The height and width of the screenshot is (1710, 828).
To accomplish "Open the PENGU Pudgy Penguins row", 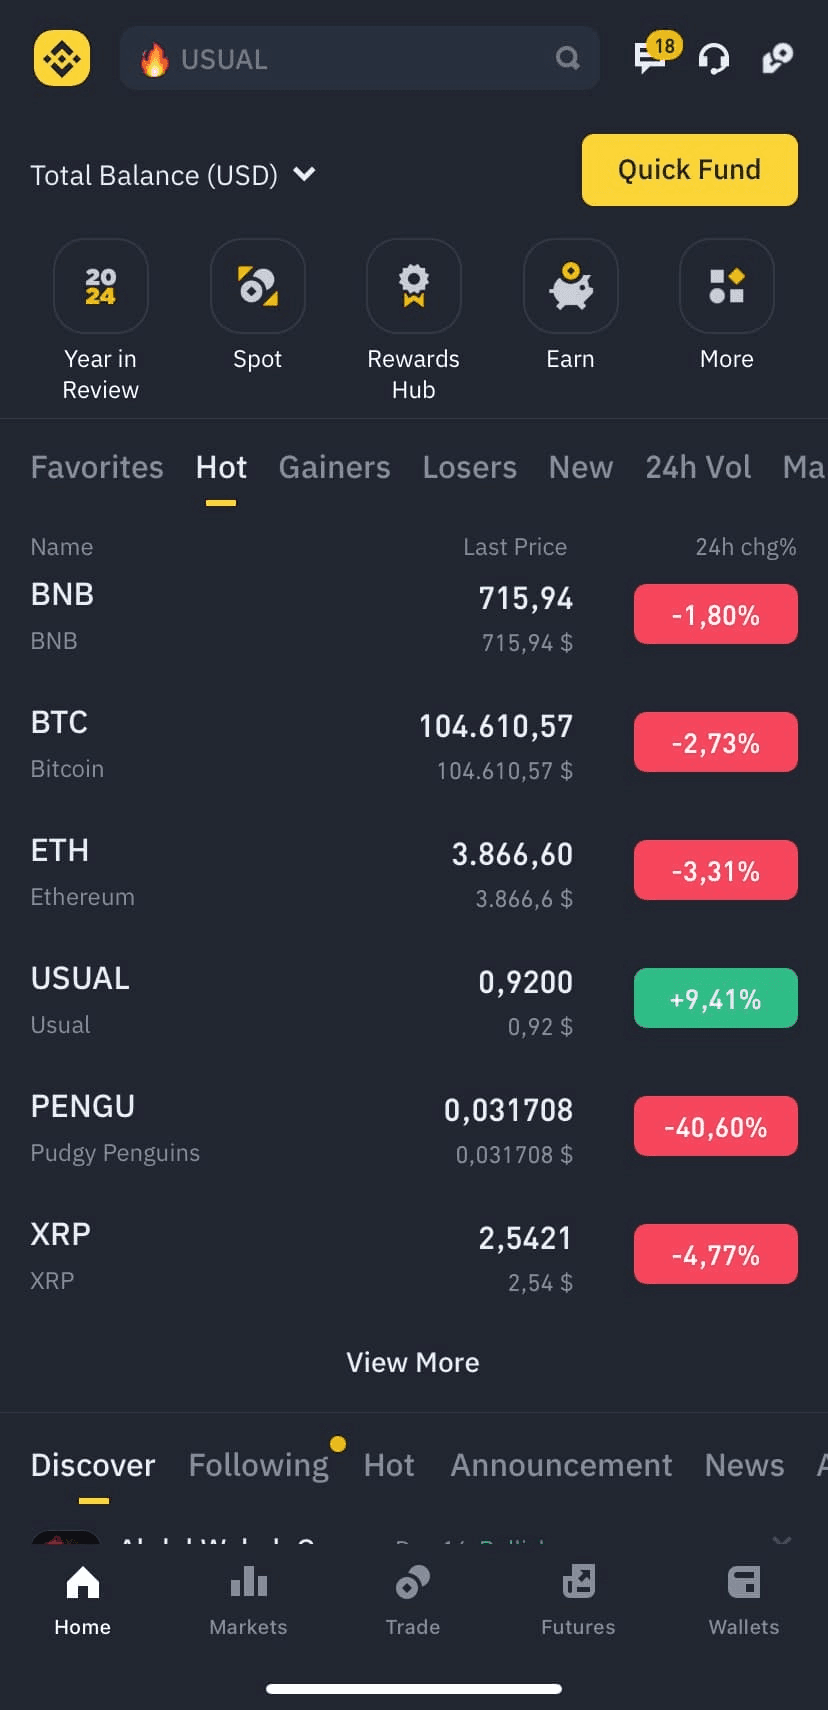I will pyautogui.click(x=300, y=1128).
